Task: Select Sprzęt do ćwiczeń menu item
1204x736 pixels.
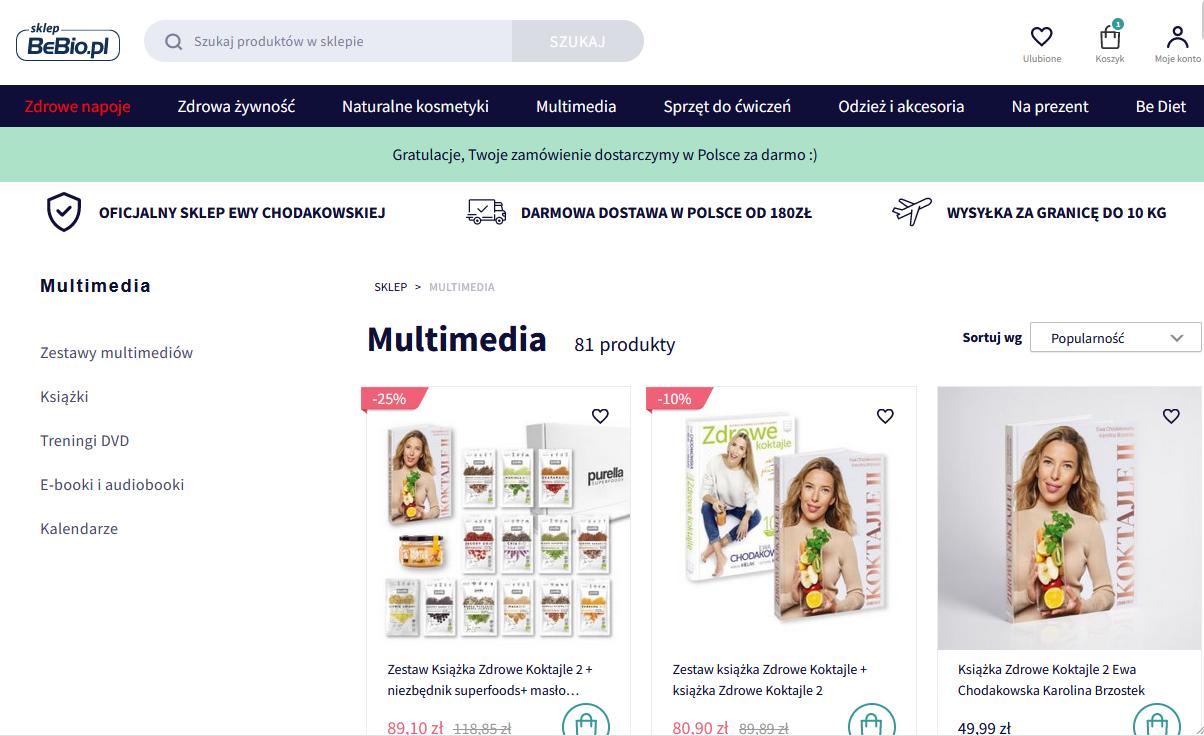Action: coord(727,106)
